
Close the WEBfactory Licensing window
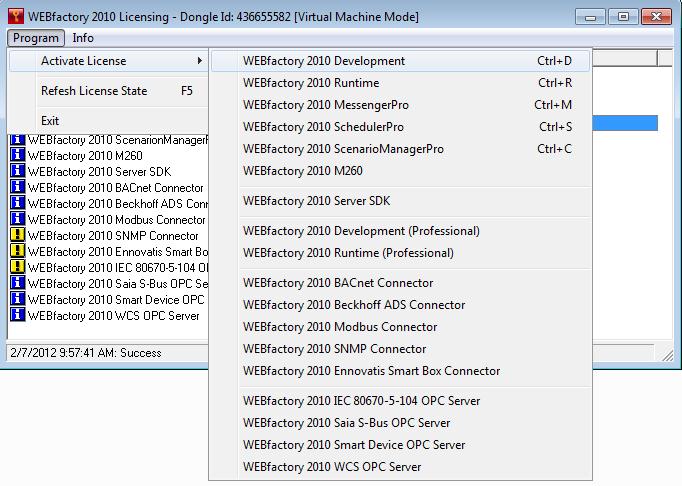tap(656, 17)
